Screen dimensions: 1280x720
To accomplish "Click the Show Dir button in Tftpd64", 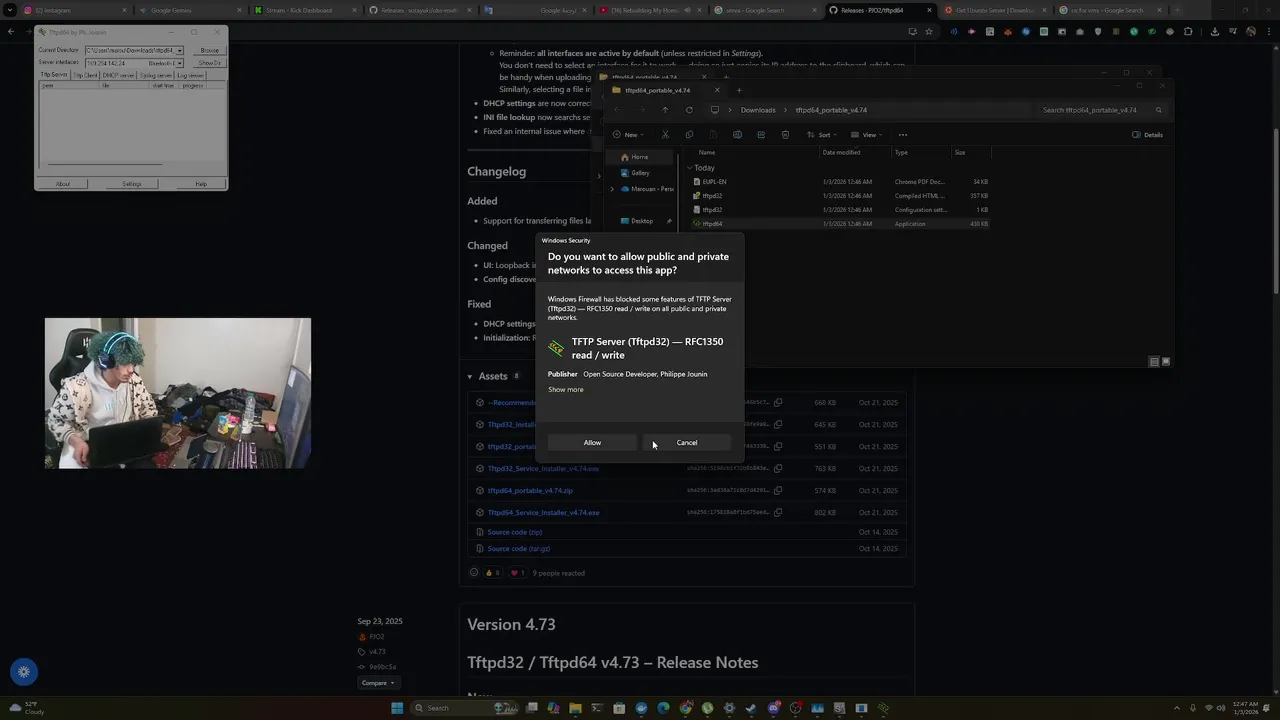I will coord(209,63).
